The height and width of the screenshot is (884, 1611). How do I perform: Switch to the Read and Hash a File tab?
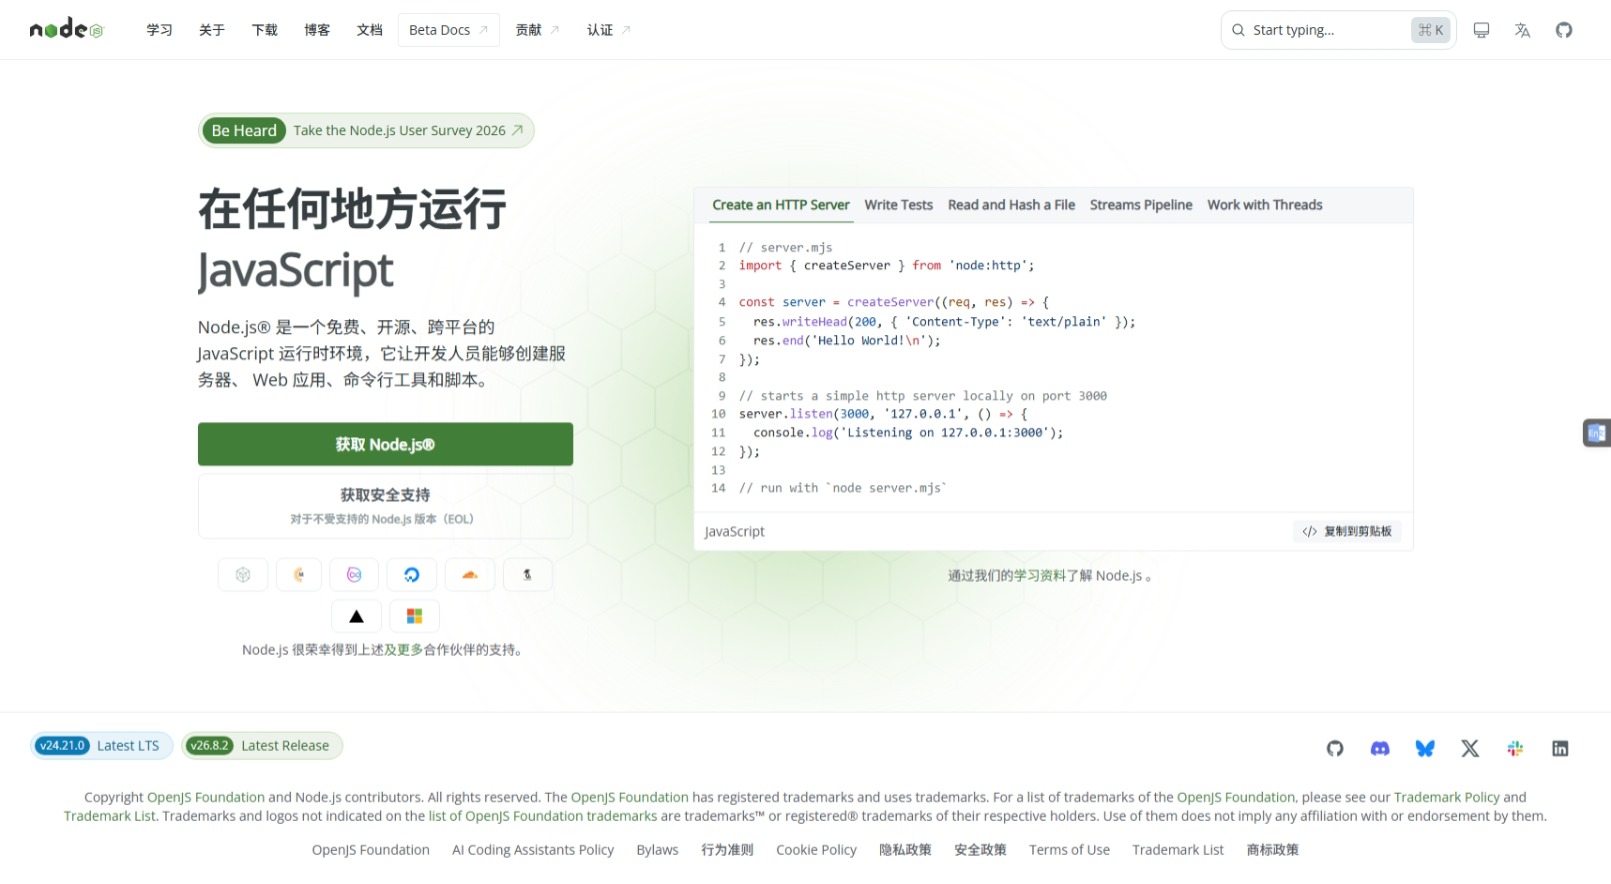1011,205
